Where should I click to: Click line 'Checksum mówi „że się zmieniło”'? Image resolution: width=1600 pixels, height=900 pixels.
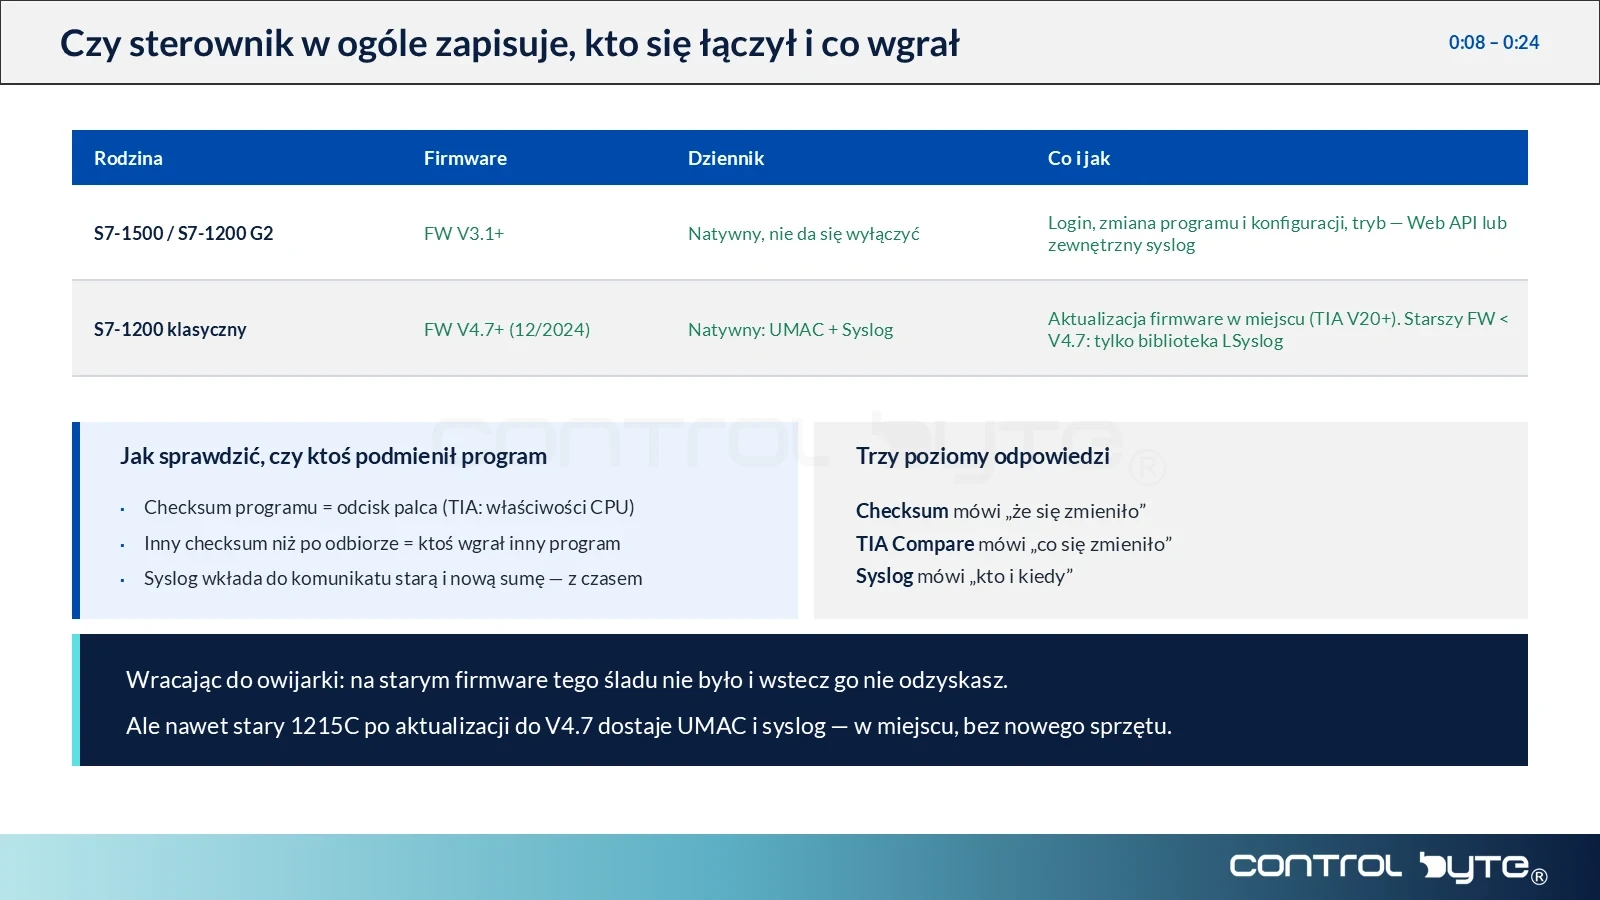(1001, 511)
